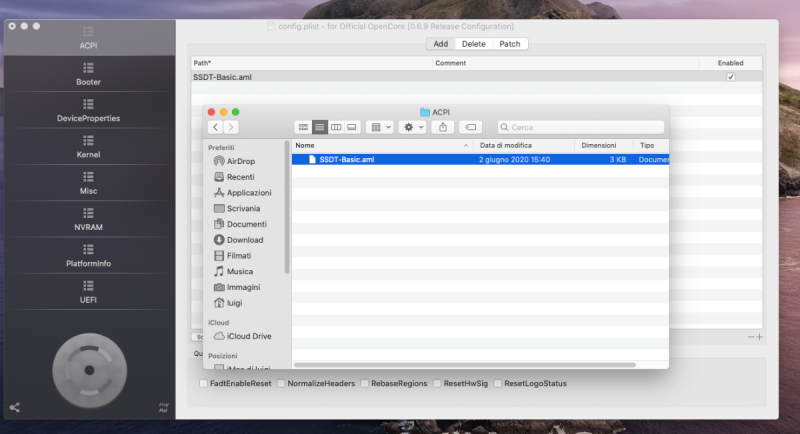Screen dimensions: 800x434
Task: Tick the ResetLogoStatus checkbox
Action: pos(498,383)
